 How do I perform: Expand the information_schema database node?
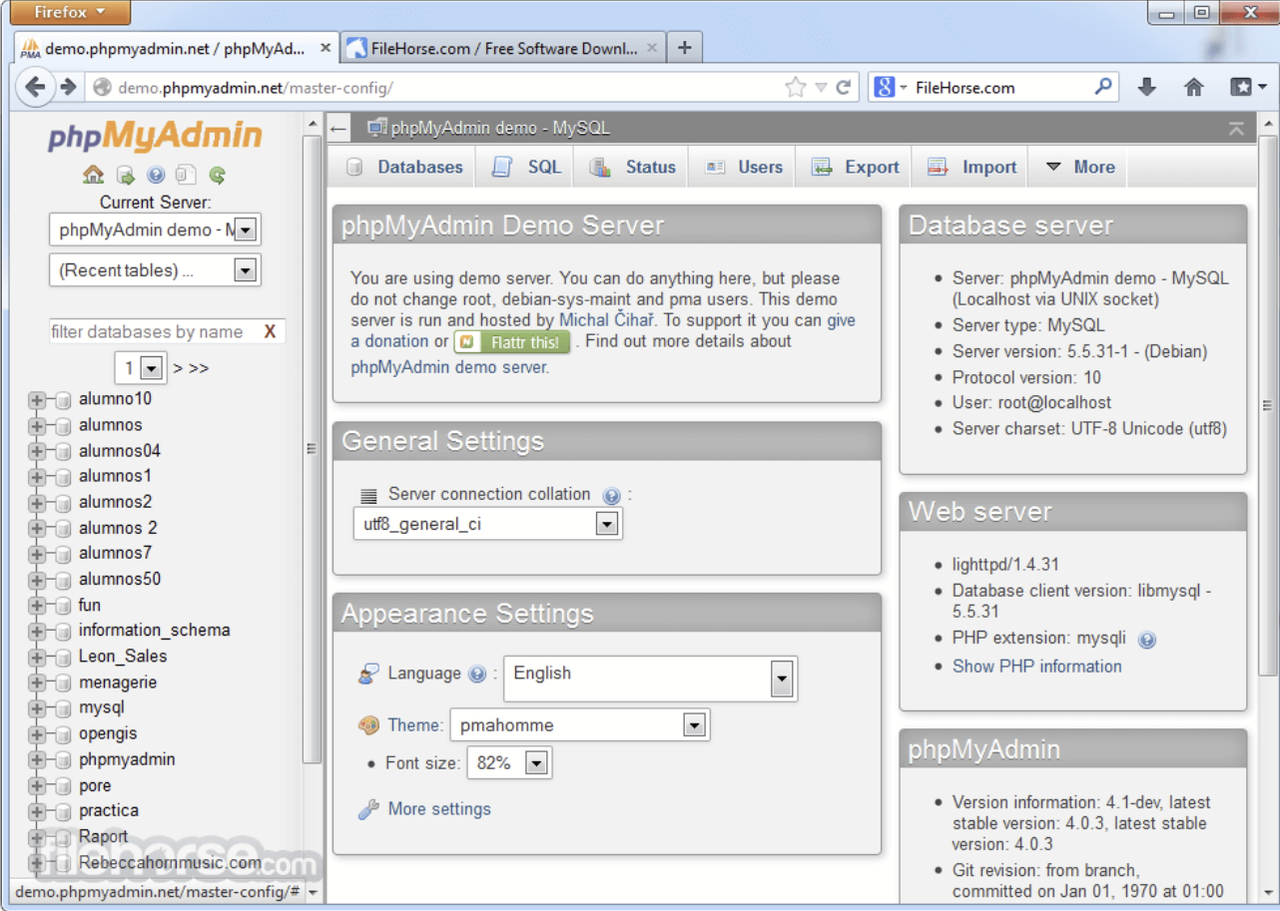click(38, 631)
